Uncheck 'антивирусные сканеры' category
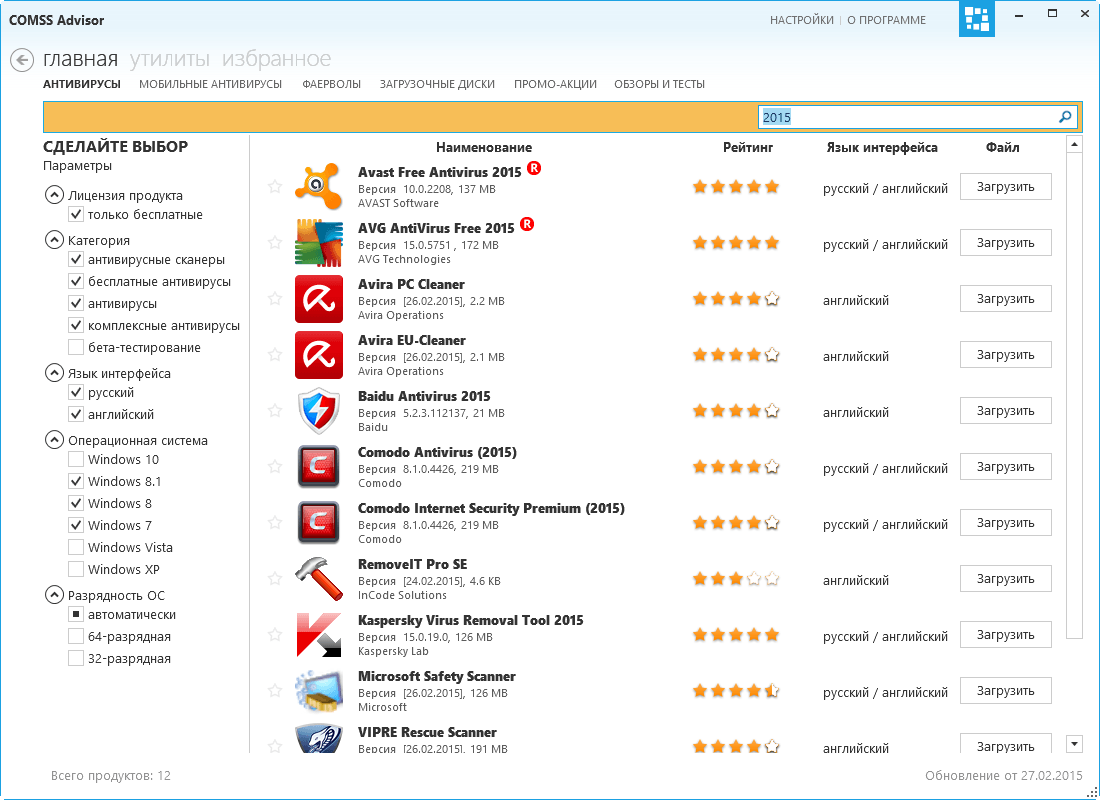 (x=76, y=259)
